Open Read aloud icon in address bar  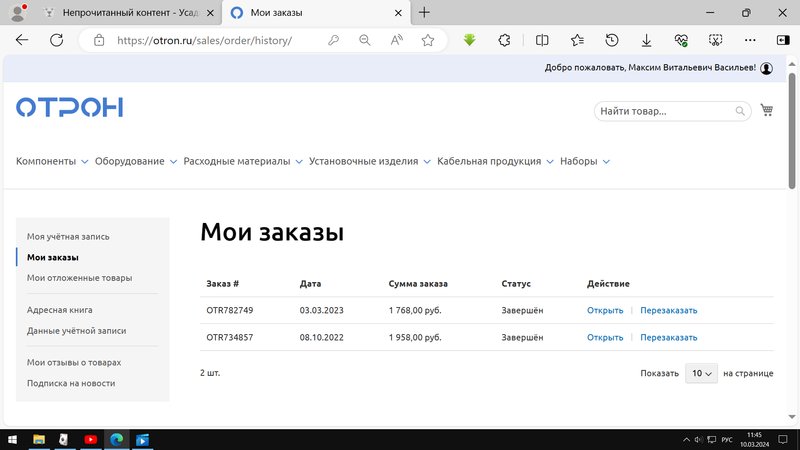click(396, 40)
